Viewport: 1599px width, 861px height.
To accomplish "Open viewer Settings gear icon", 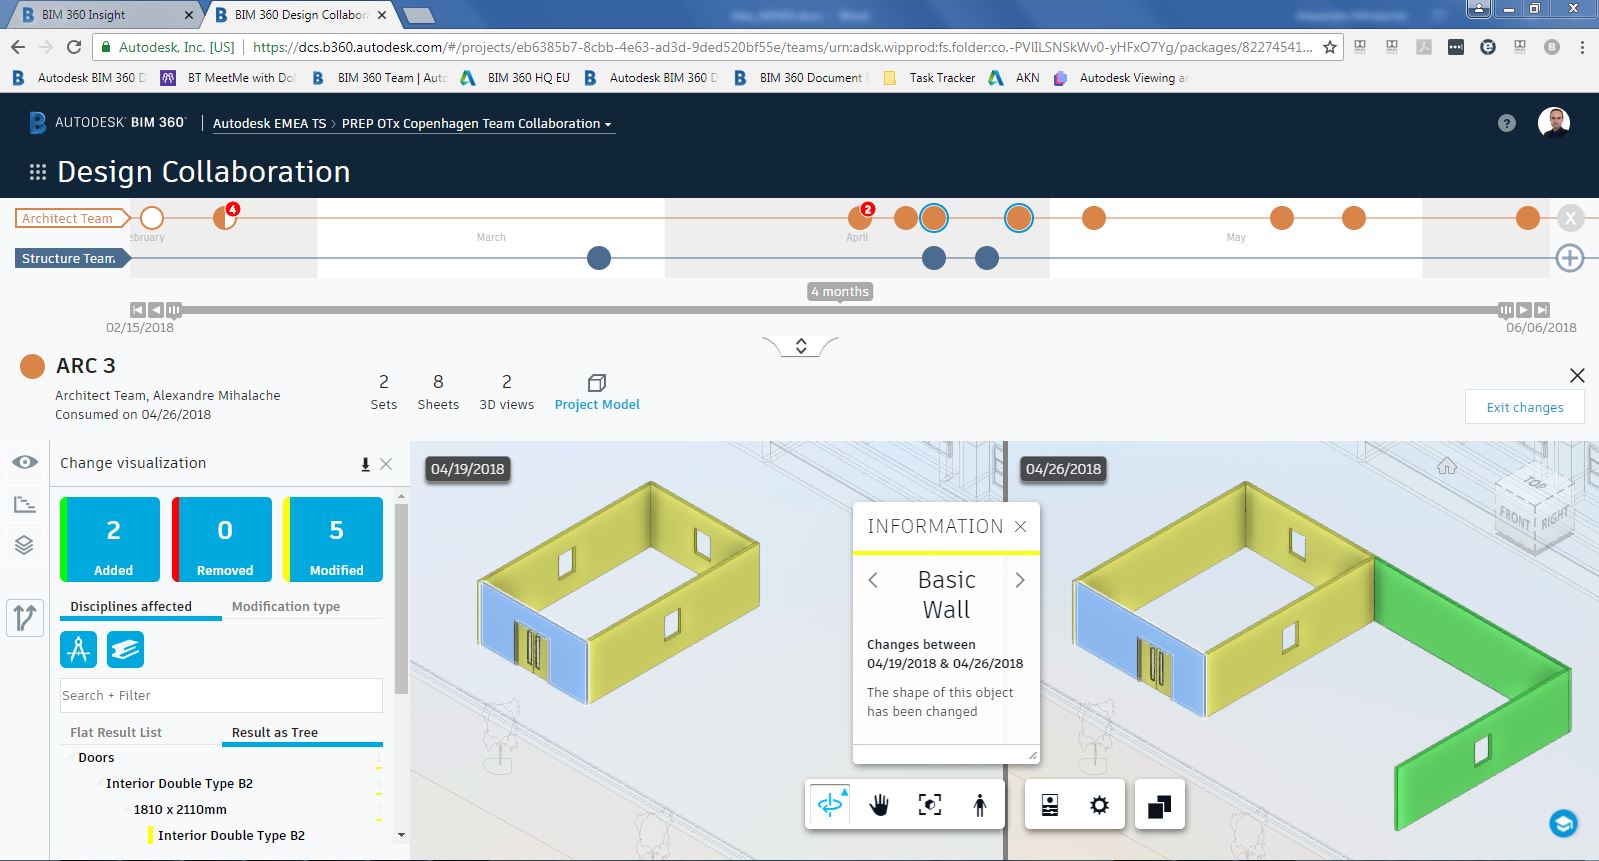I will (1099, 805).
